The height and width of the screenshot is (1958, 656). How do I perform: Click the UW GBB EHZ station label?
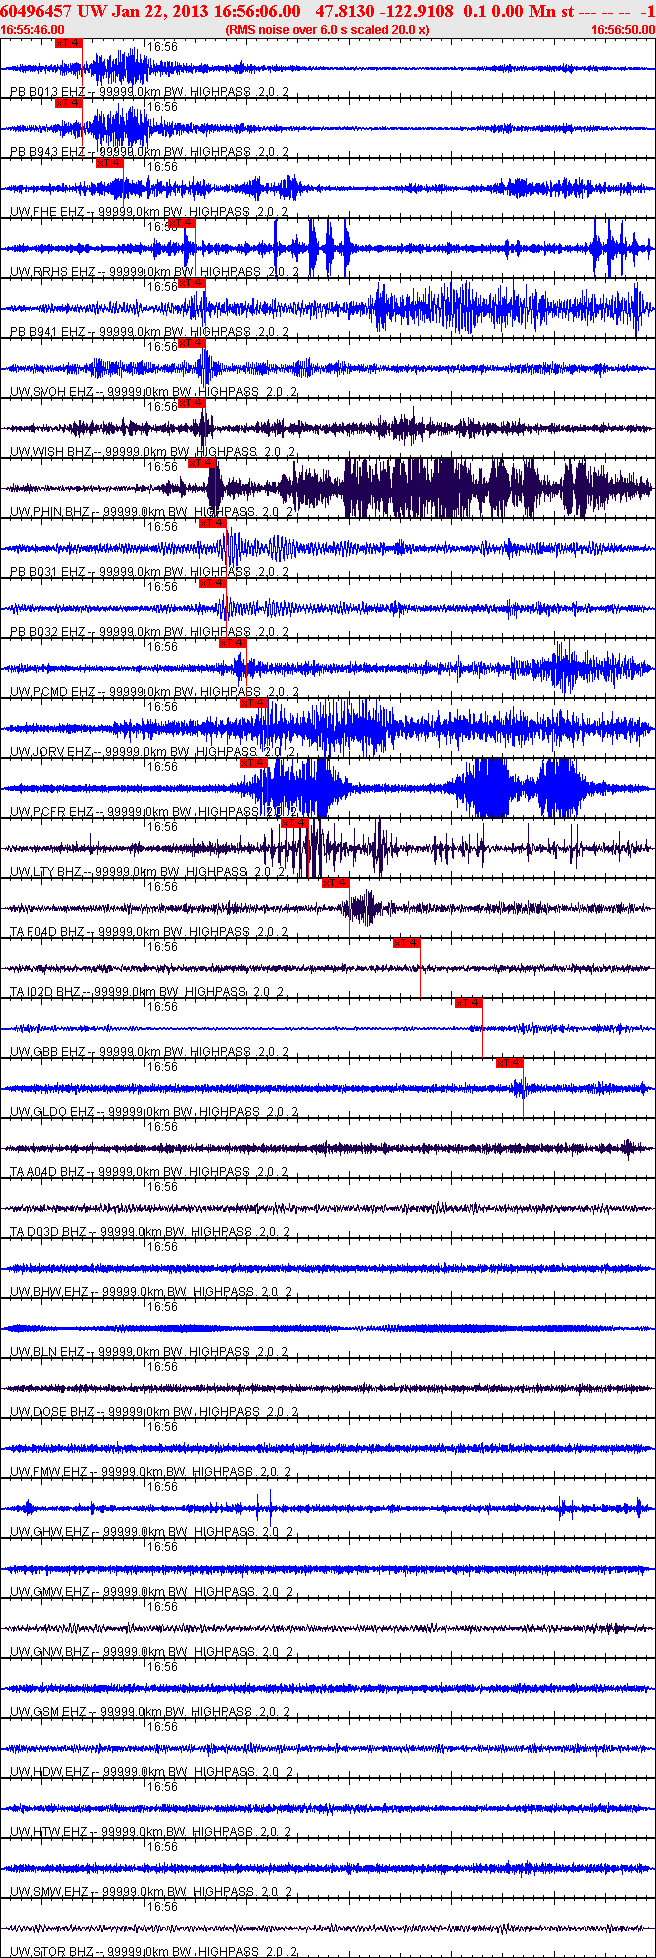point(48,1052)
